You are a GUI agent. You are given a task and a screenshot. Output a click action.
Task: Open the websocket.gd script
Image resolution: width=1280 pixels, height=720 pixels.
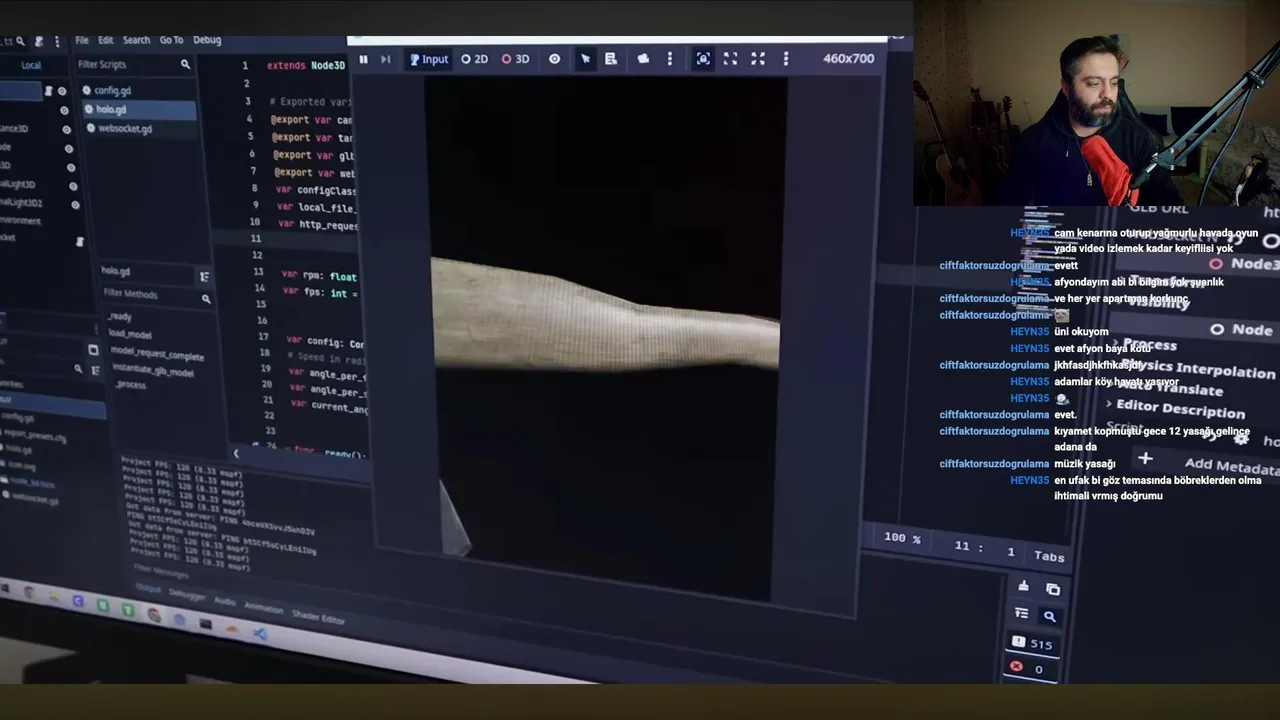pyautogui.click(x=125, y=129)
